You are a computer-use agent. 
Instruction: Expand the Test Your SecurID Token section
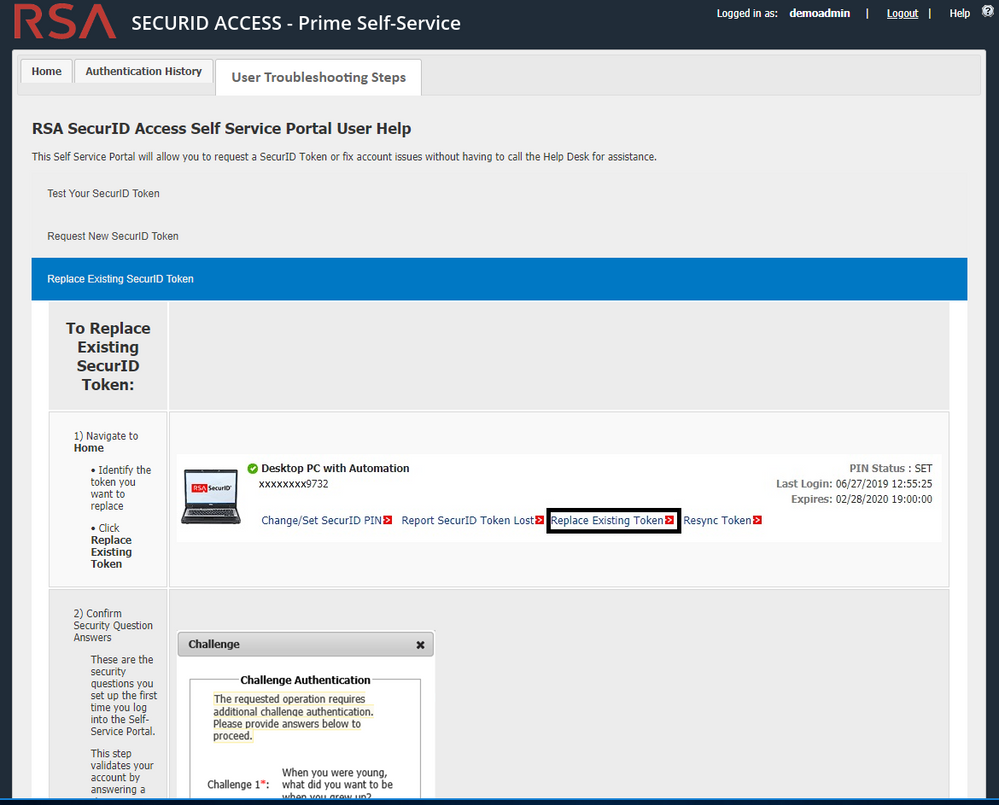tap(103, 193)
